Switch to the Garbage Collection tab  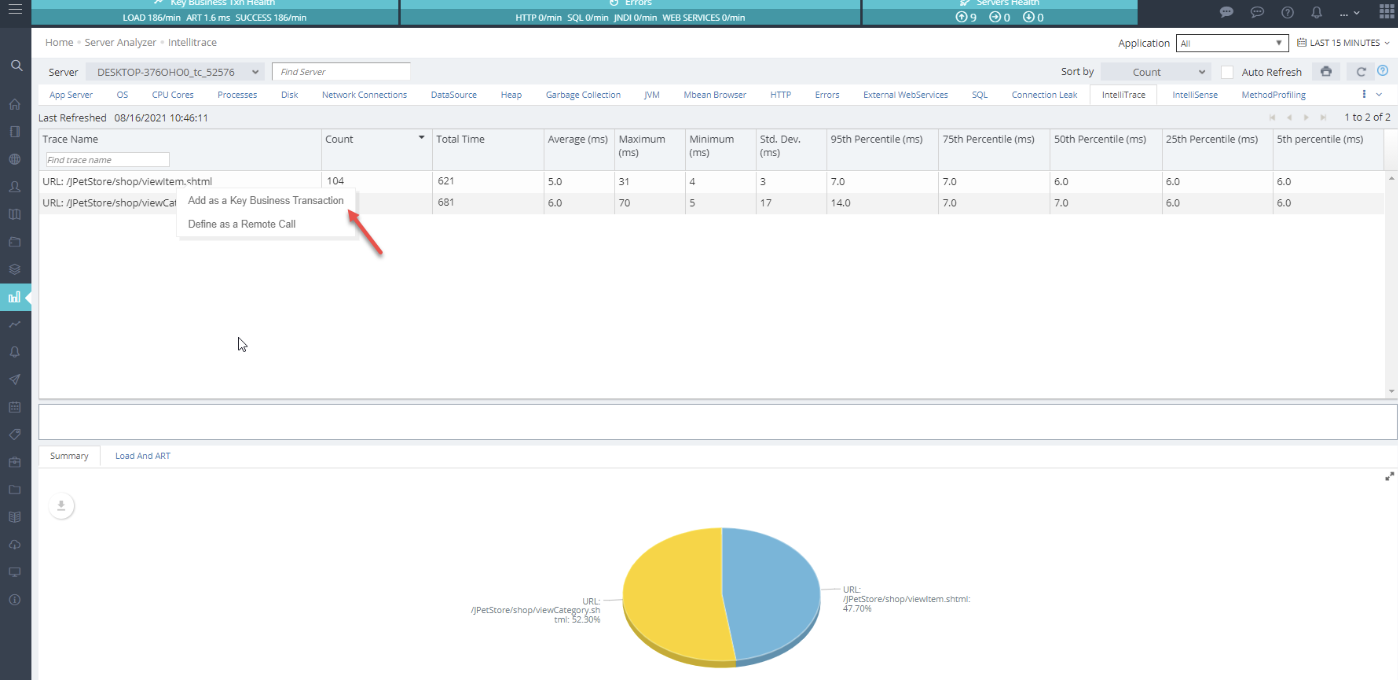(x=583, y=95)
